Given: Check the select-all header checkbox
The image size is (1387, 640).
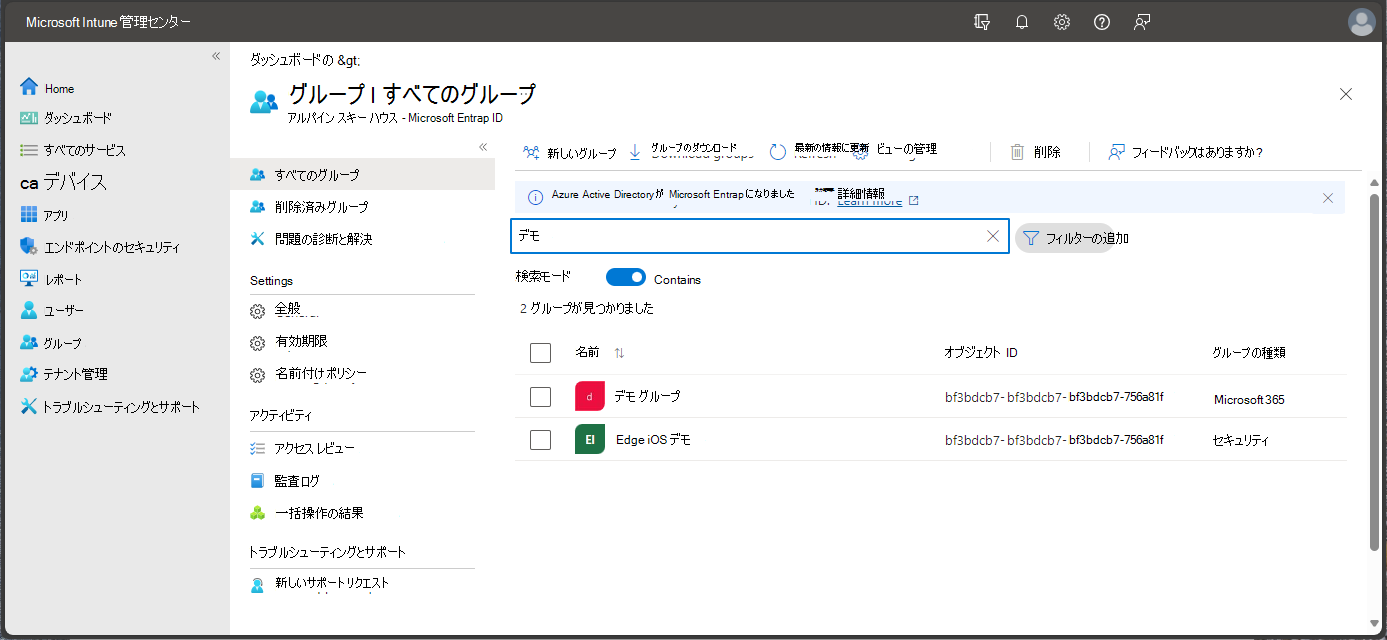Looking at the screenshot, I should click(541, 352).
